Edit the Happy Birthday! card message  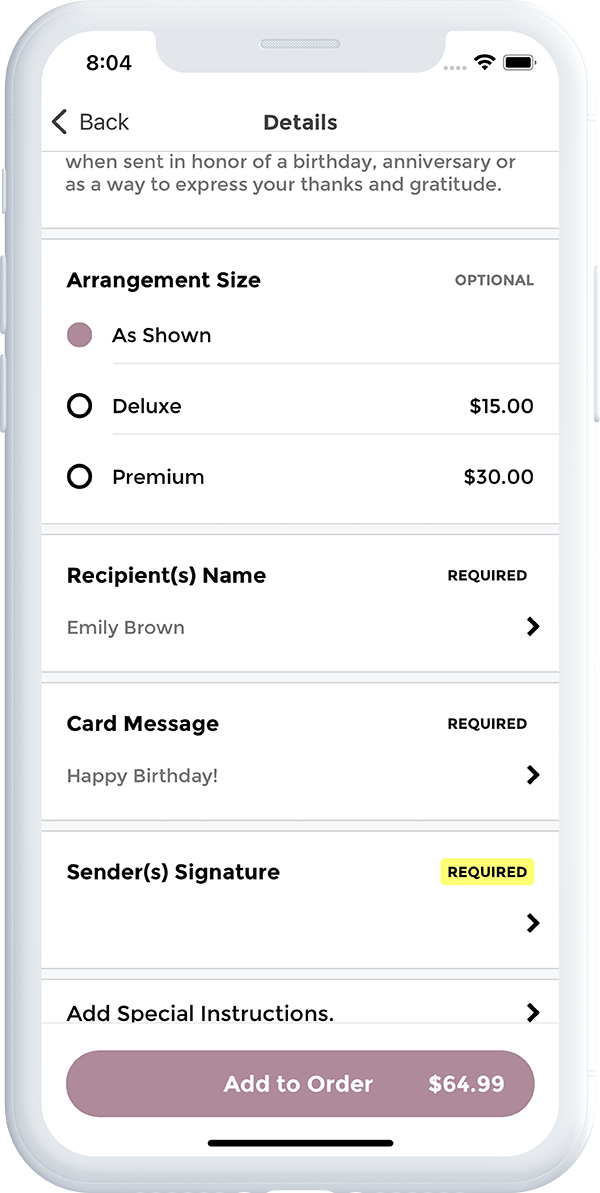[142, 776]
